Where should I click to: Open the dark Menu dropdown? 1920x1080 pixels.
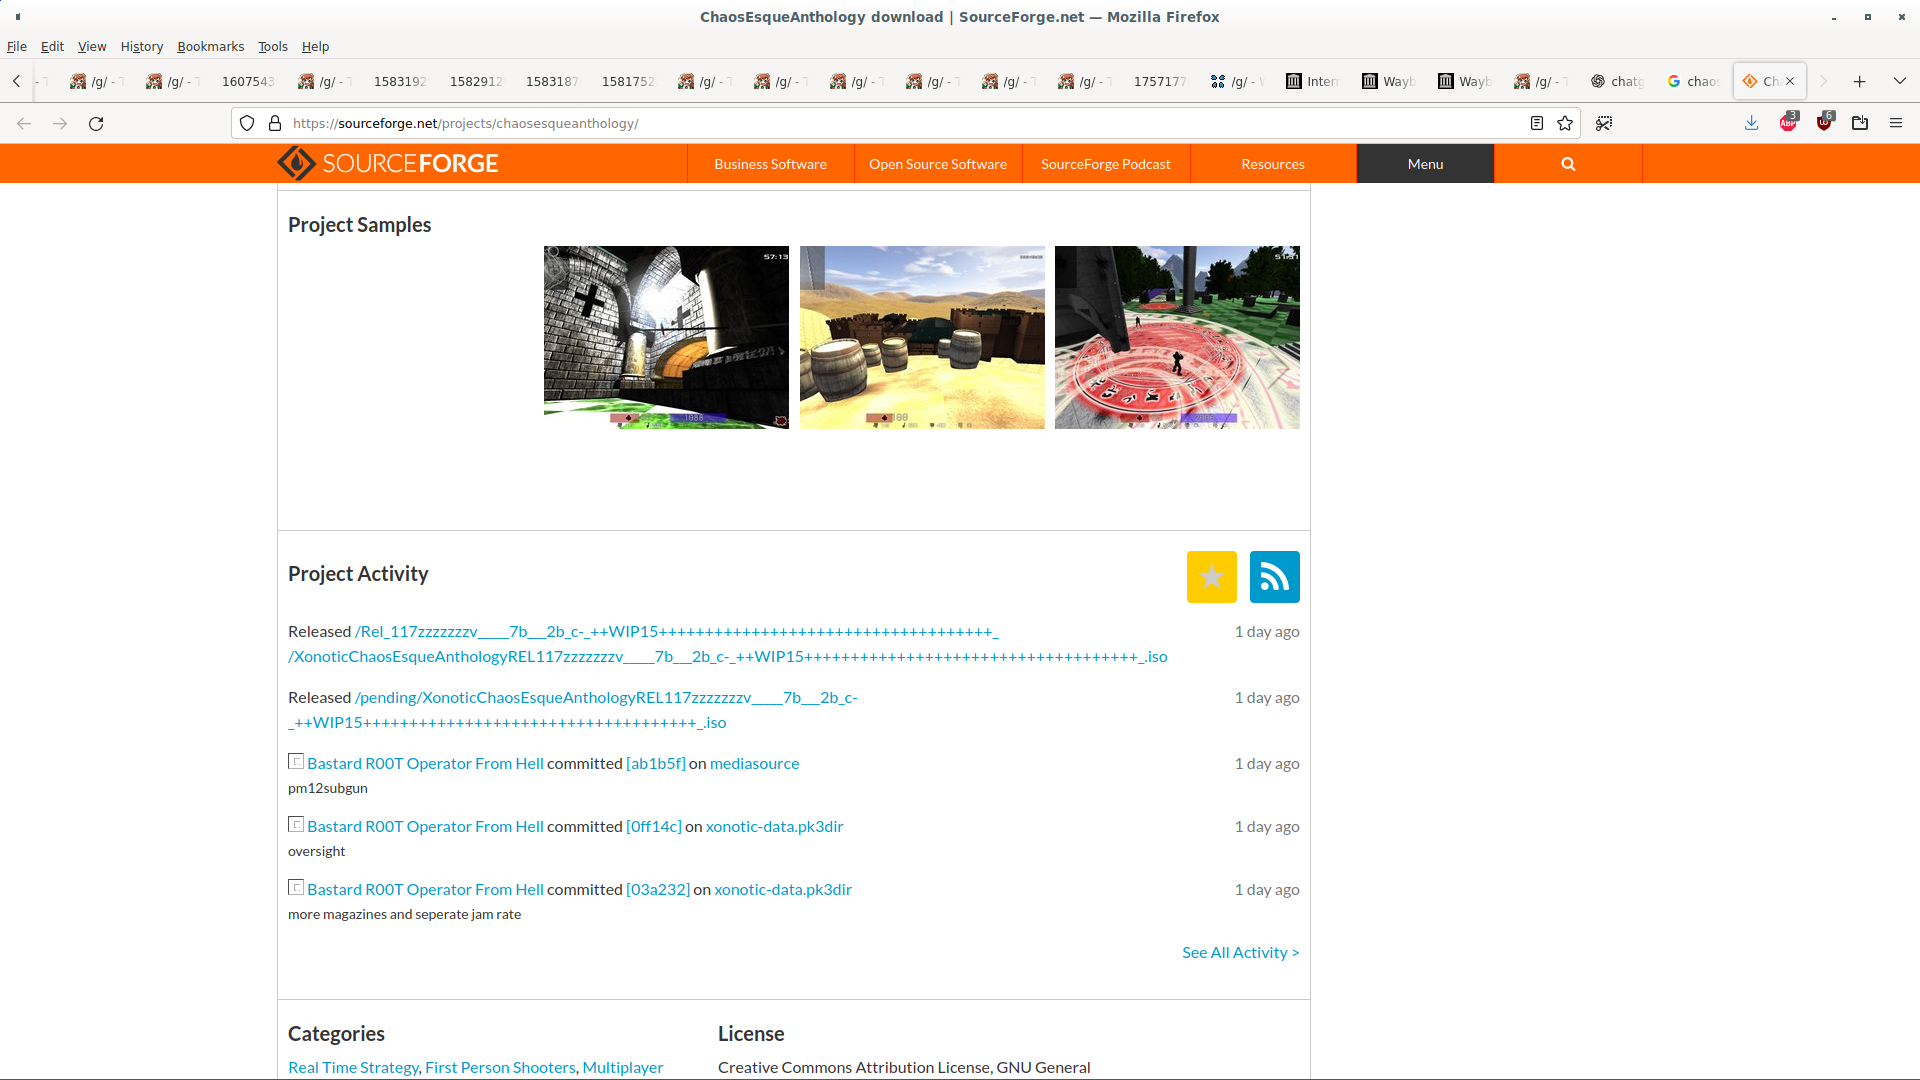click(x=1425, y=164)
